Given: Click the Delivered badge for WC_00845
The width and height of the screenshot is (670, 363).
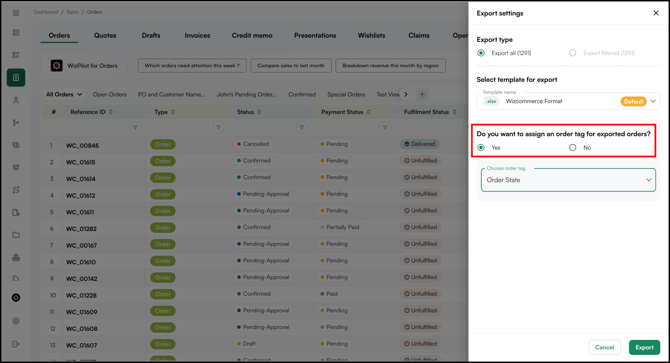Looking at the screenshot, I should click(x=419, y=144).
